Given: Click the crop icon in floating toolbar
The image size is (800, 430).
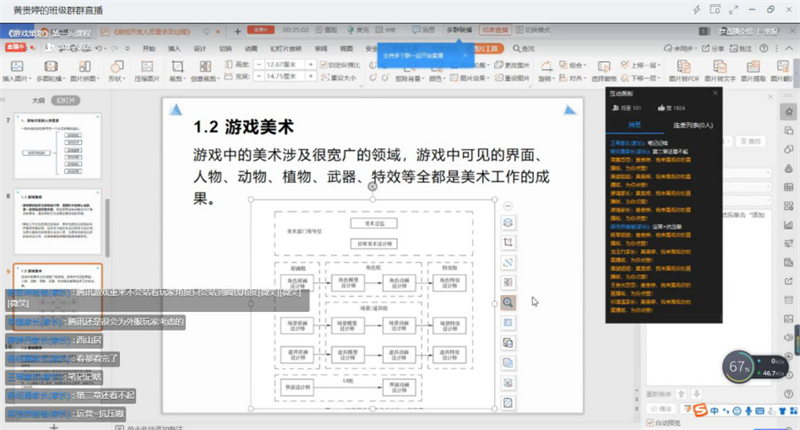Looking at the screenshot, I should pyautogui.click(x=508, y=242).
